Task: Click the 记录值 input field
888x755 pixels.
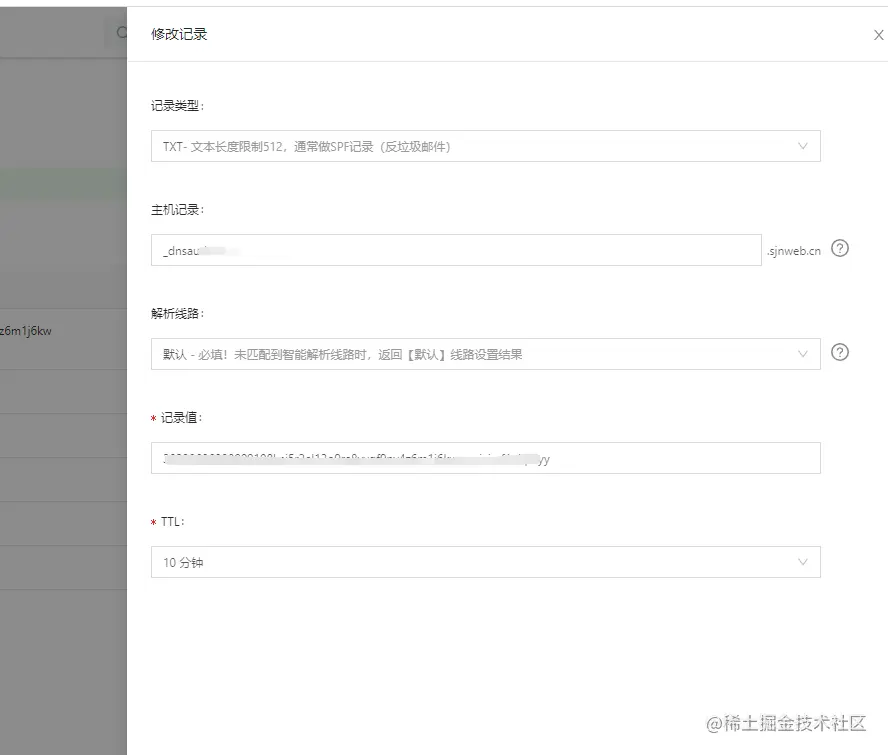Action: pos(485,458)
